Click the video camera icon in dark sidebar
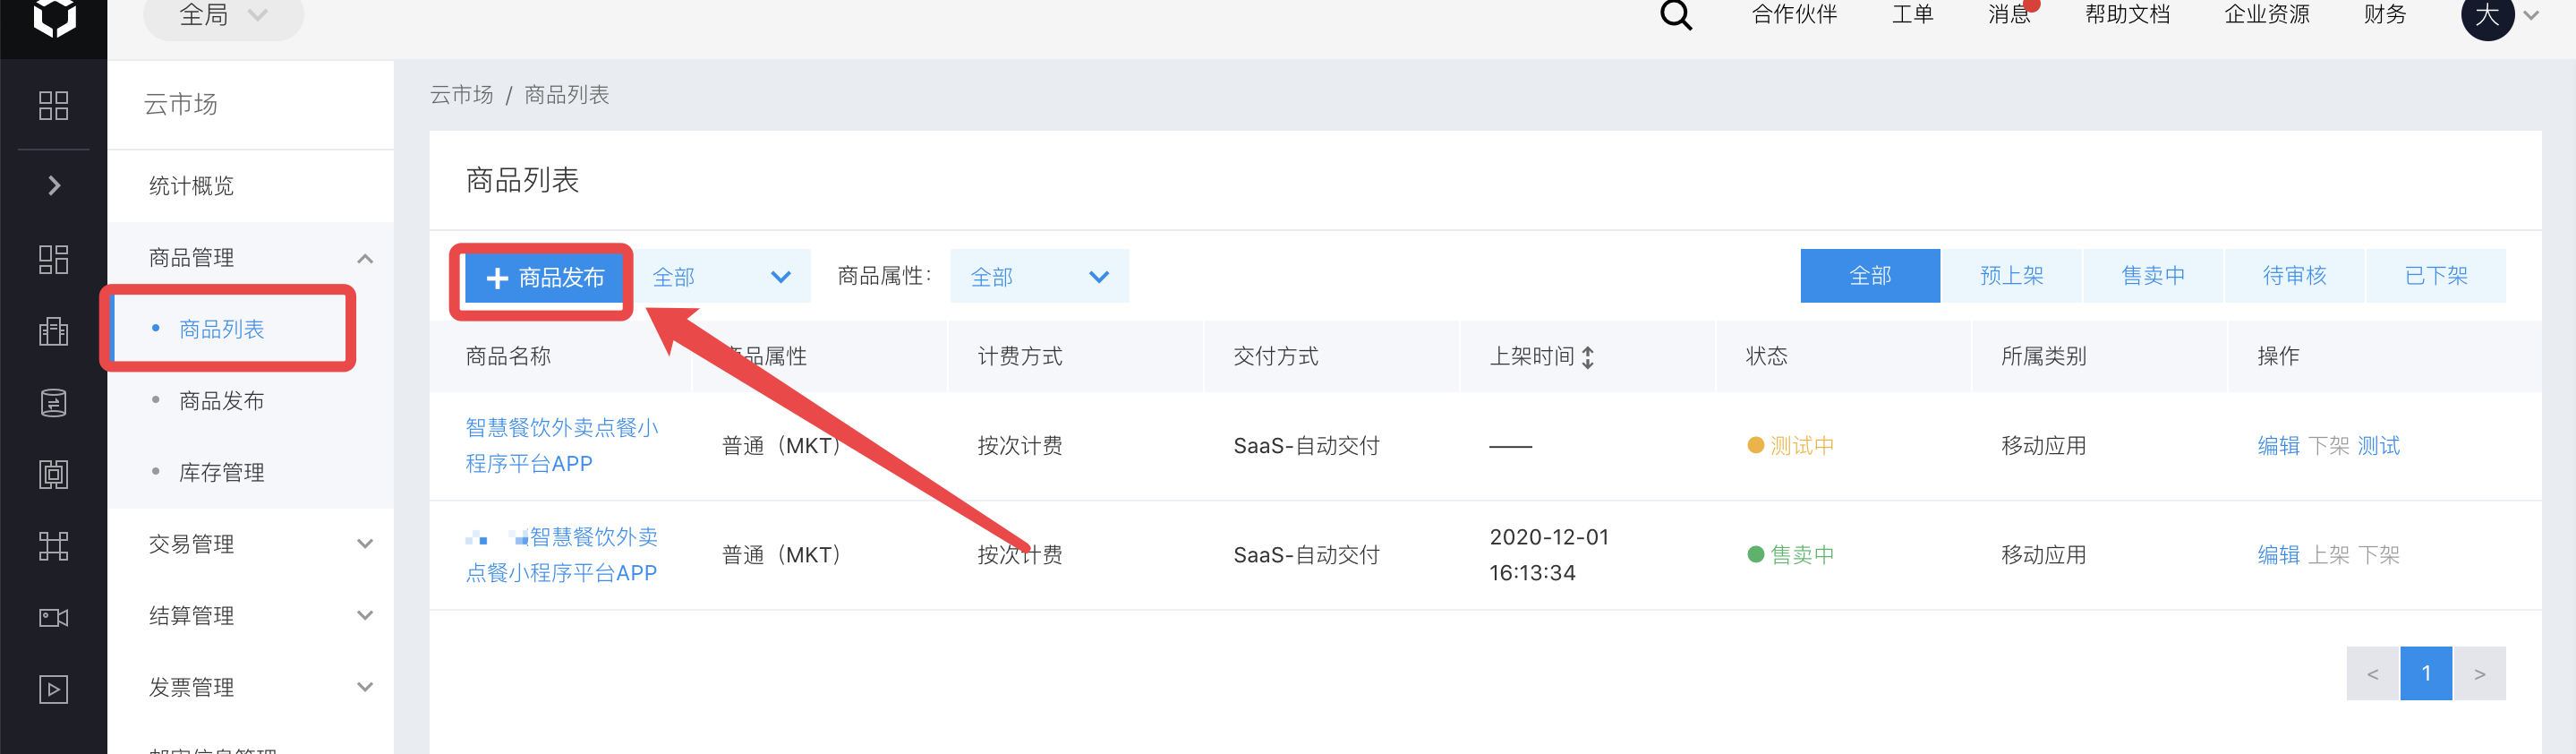Image resolution: width=2576 pixels, height=754 pixels. pyautogui.click(x=54, y=618)
